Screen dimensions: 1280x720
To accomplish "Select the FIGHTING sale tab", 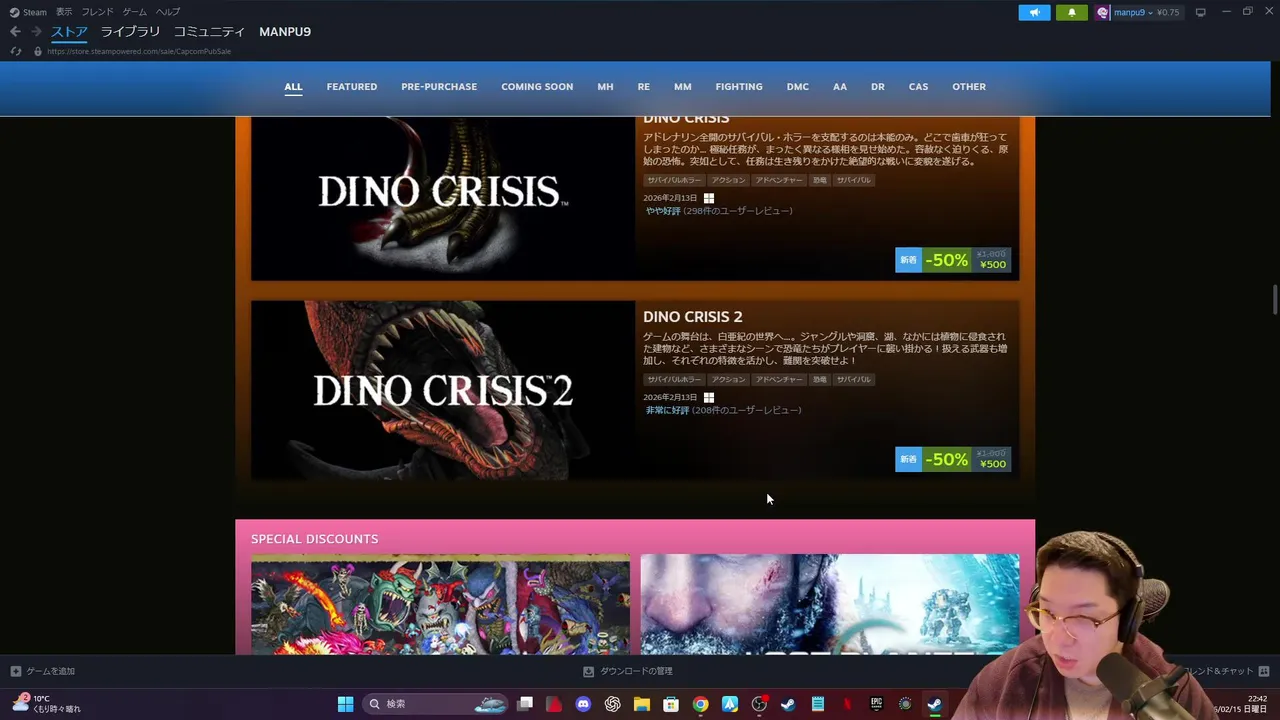I will coord(739,87).
